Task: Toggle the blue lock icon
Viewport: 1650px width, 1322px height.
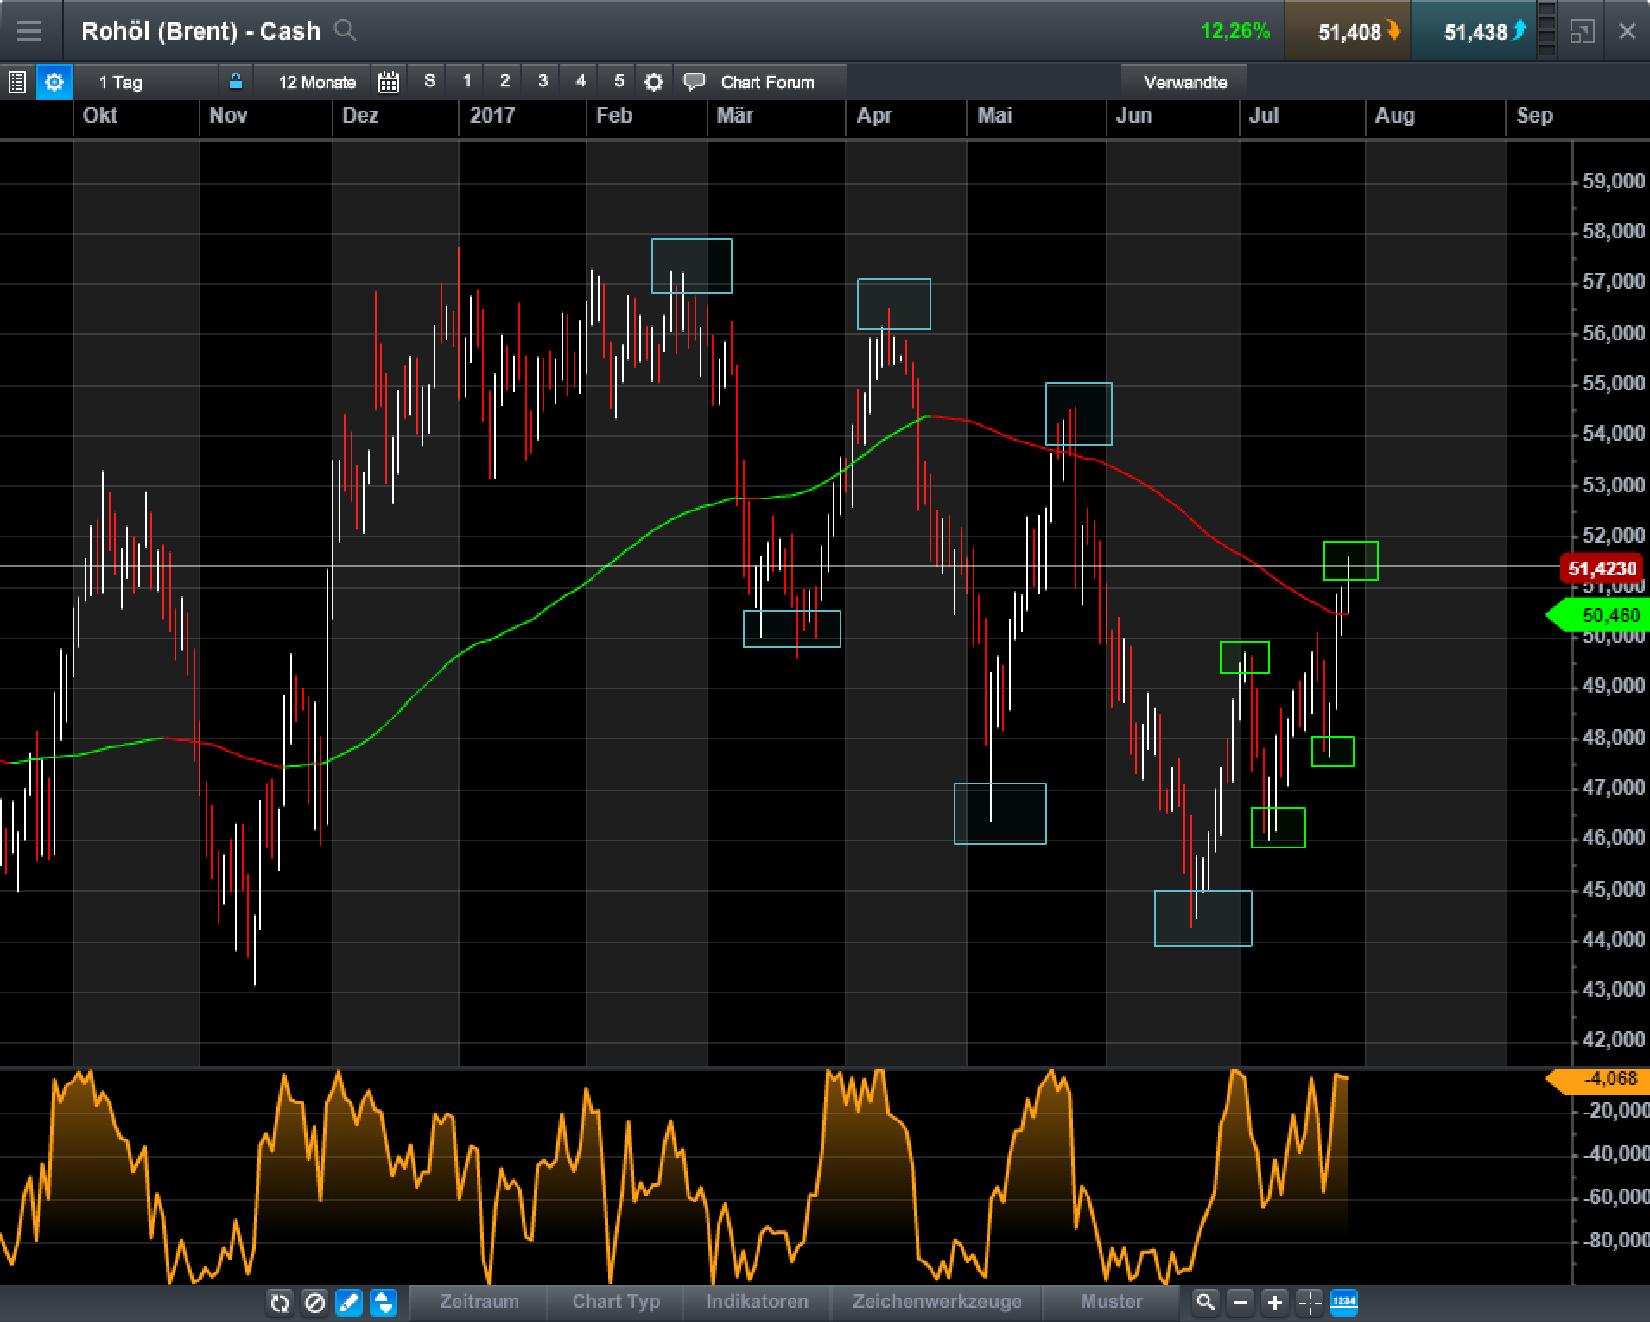Action: click(236, 82)
